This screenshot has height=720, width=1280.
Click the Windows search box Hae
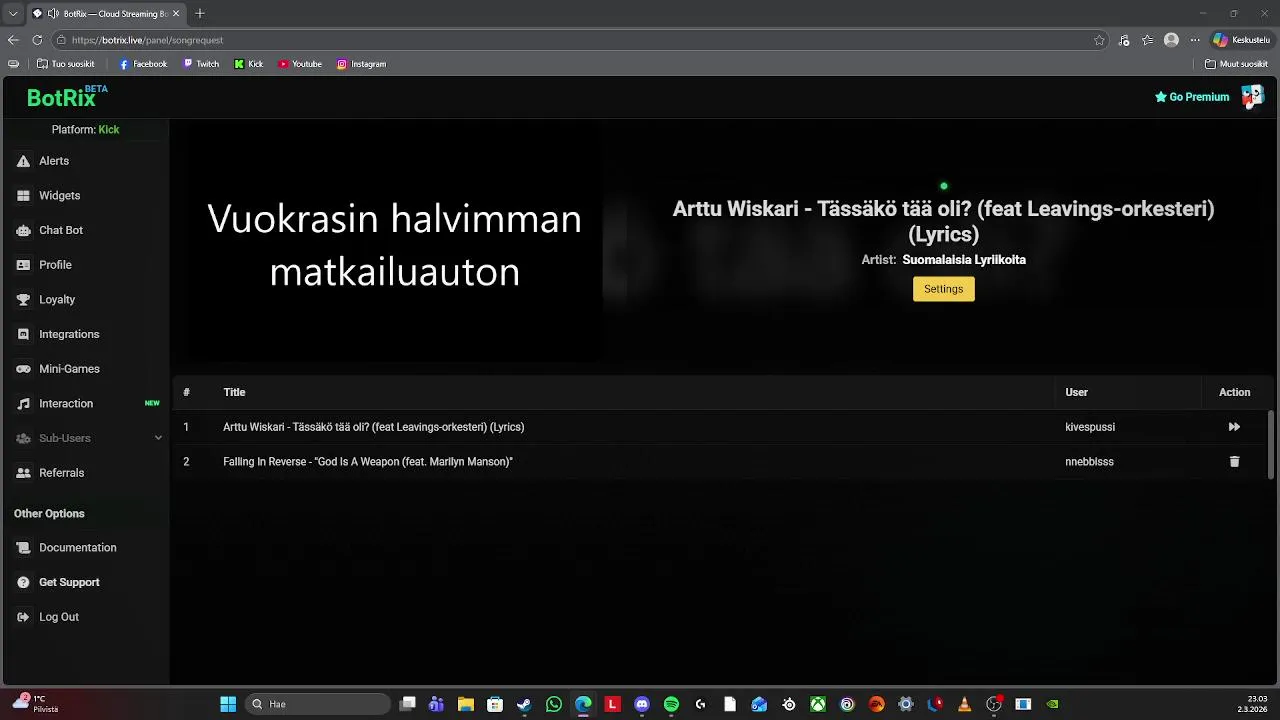318,704
